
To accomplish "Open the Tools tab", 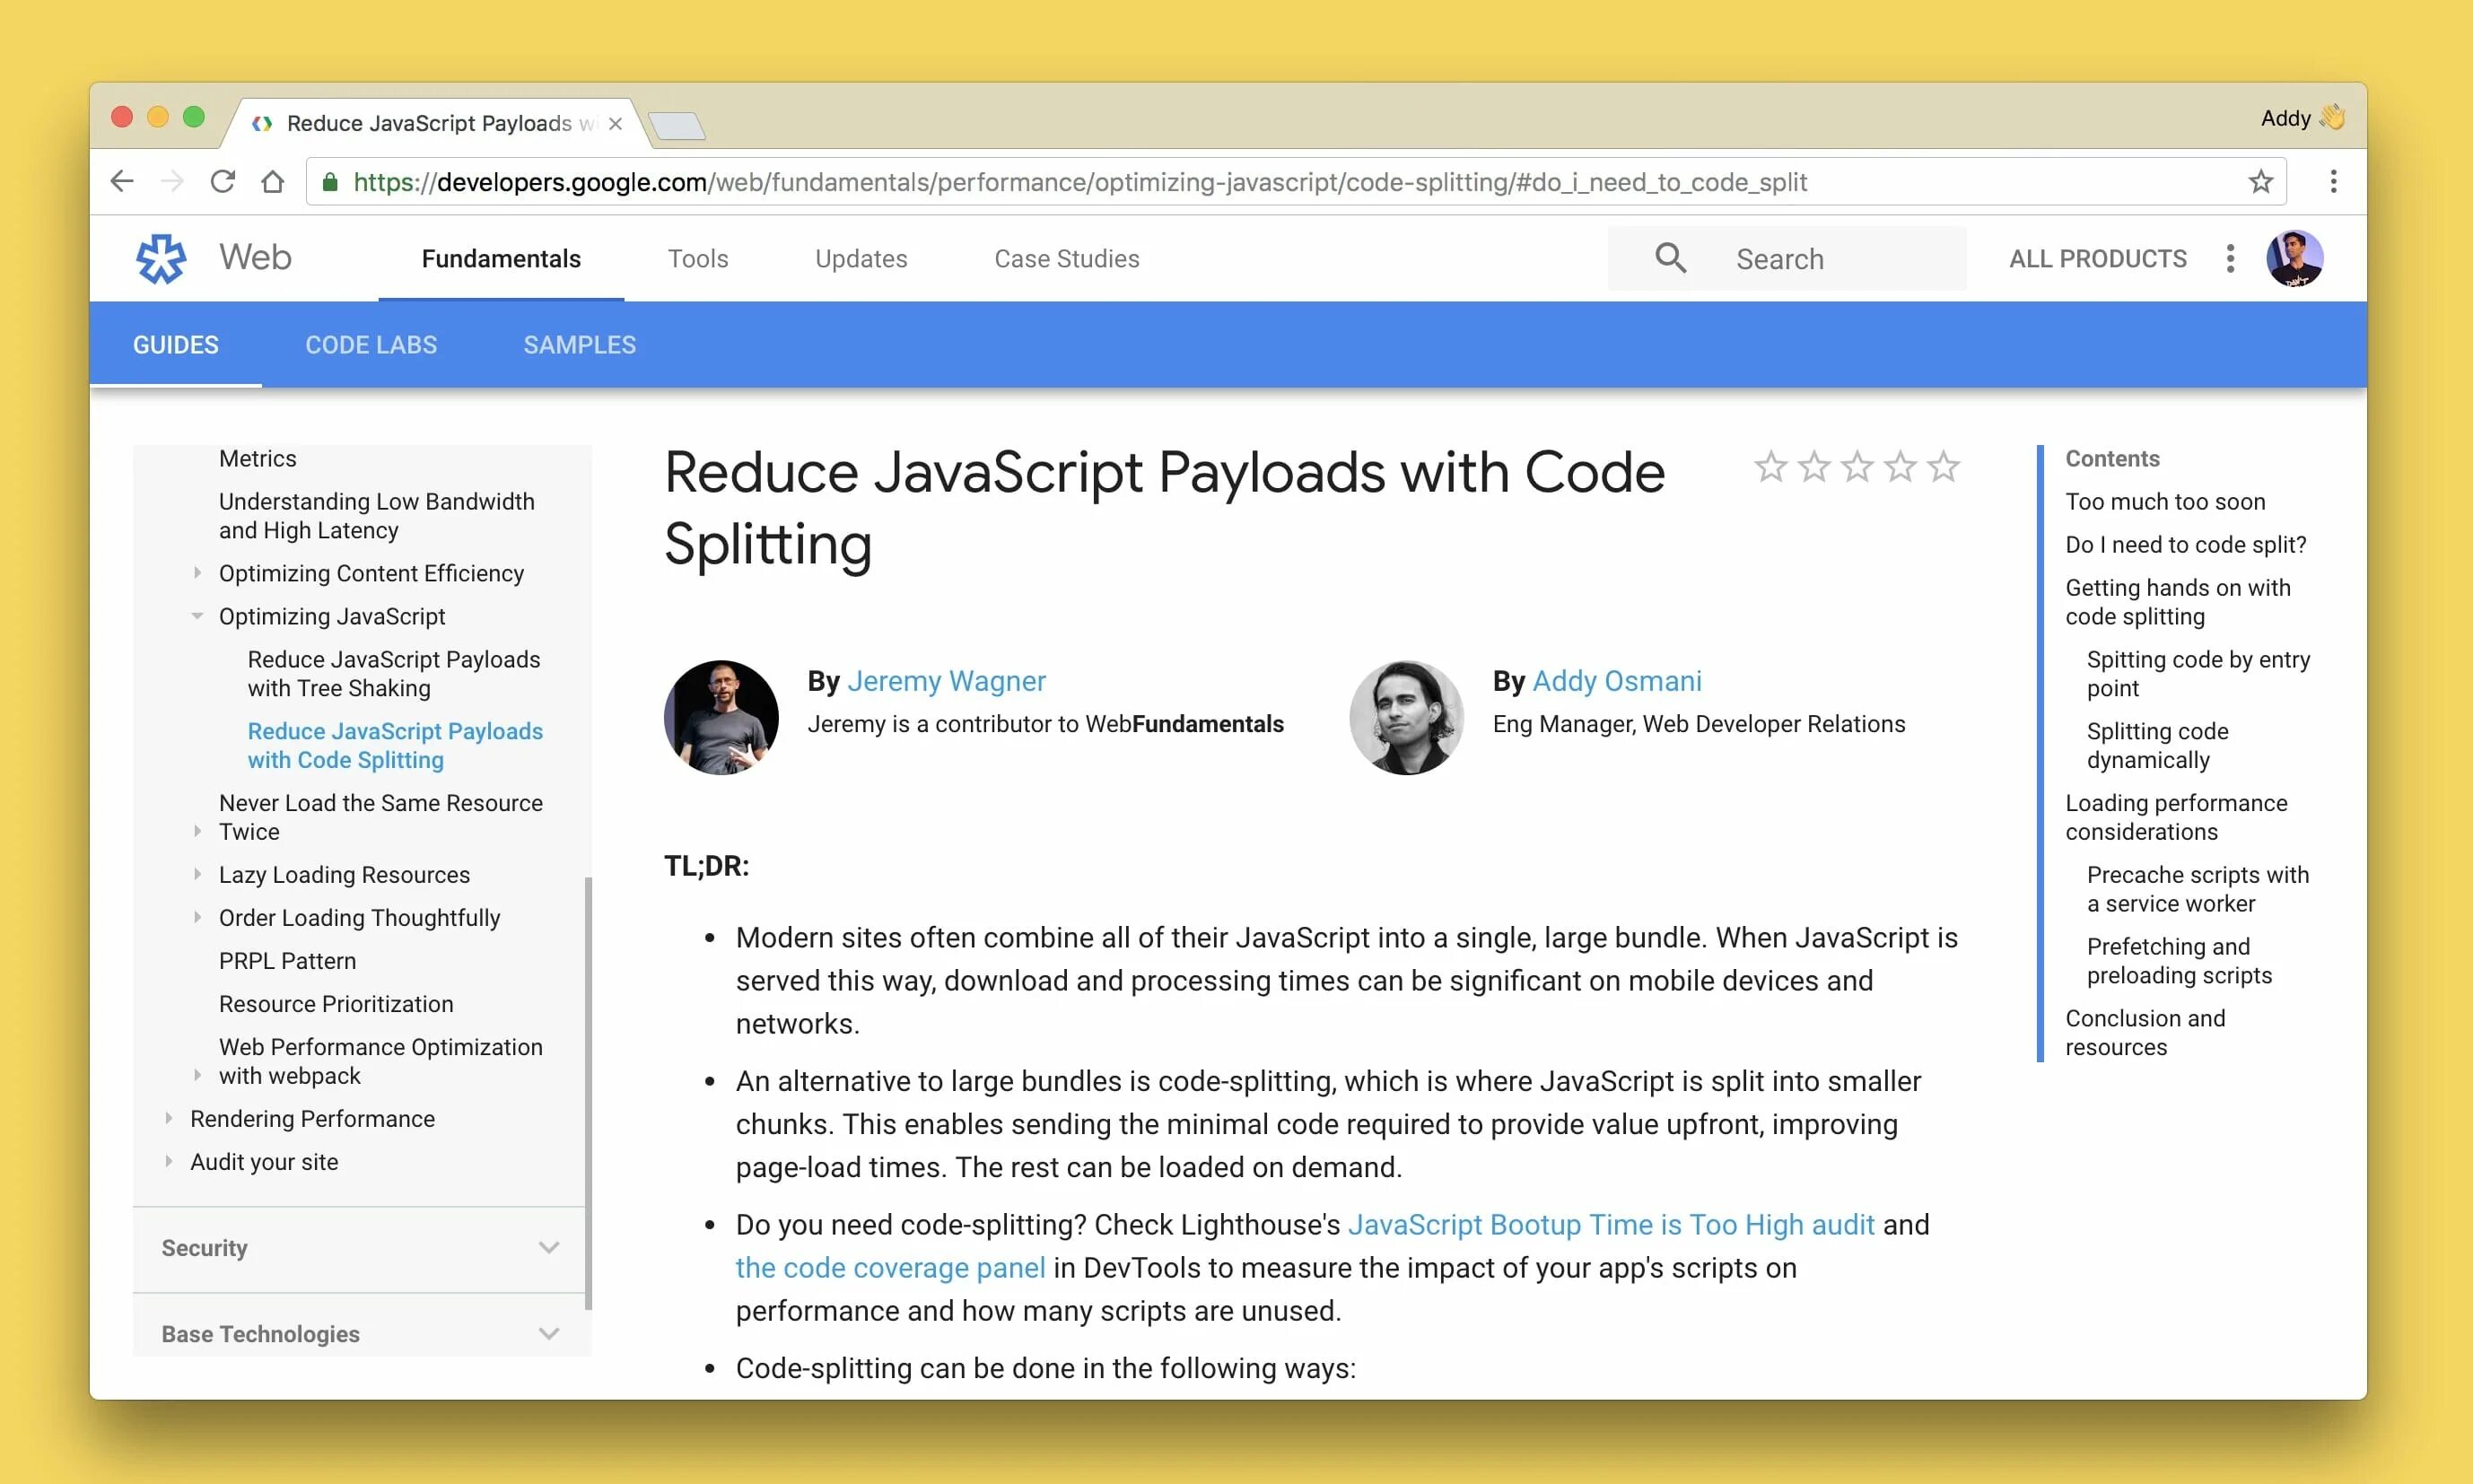I will click(698, 258).
